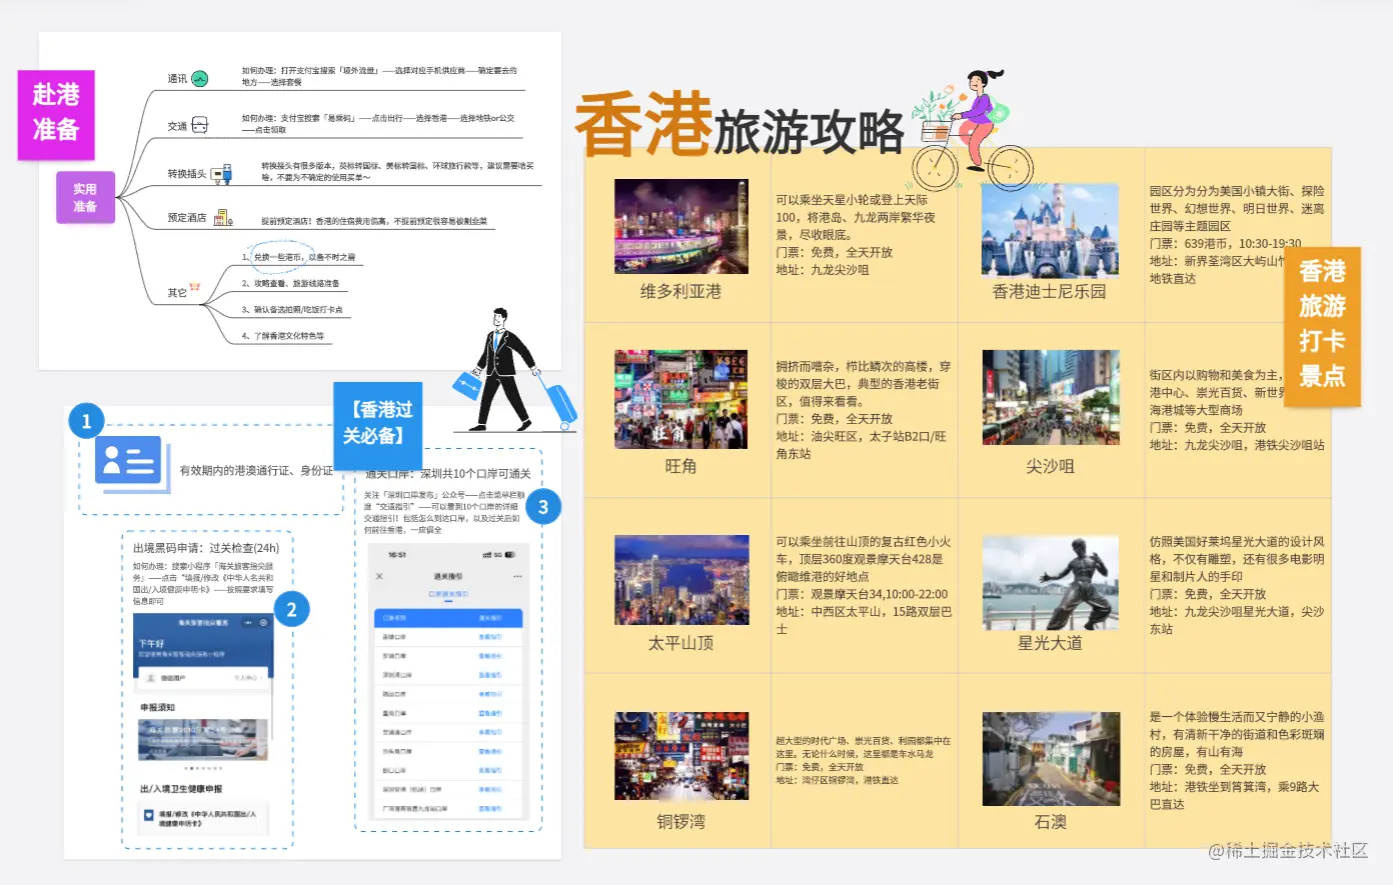This screenshot has height=885, width=1393.
Task: Open the 维多利亚港 night photo
Action: click(681, 226)
